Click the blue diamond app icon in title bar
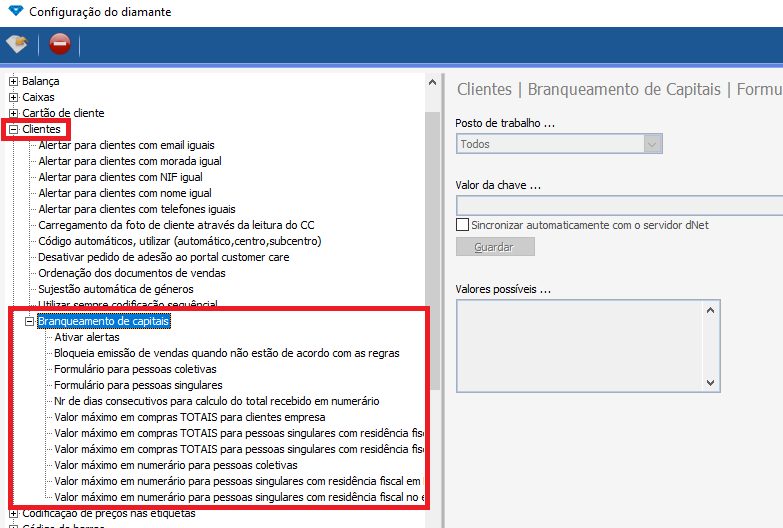Screen dimensions: 783x528 [13, 12]
